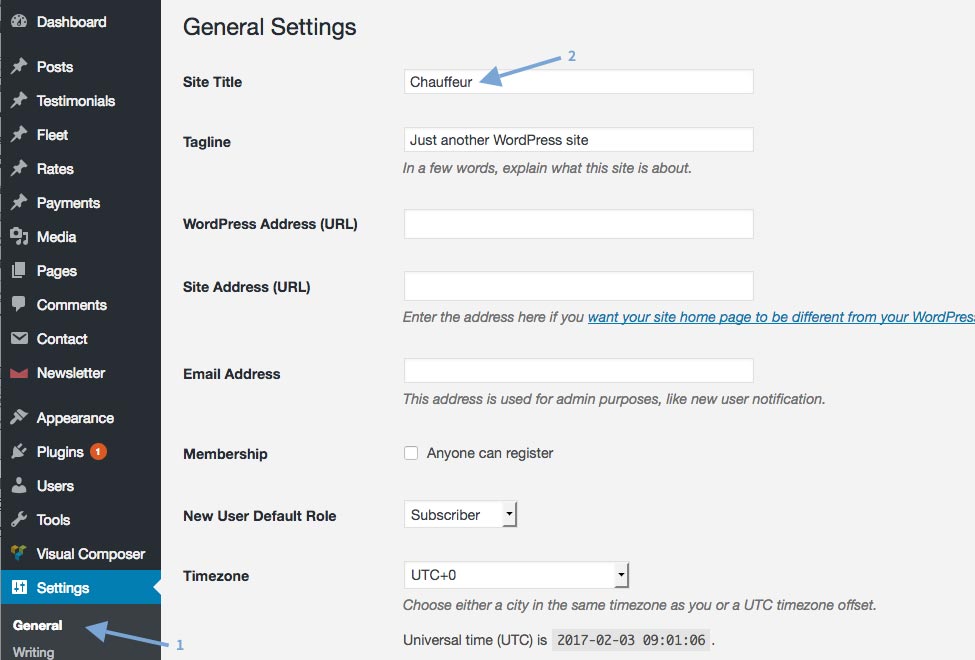975x660 pixels.
Task: Open the New User Default Role dropdown
Action: (460, 514)
